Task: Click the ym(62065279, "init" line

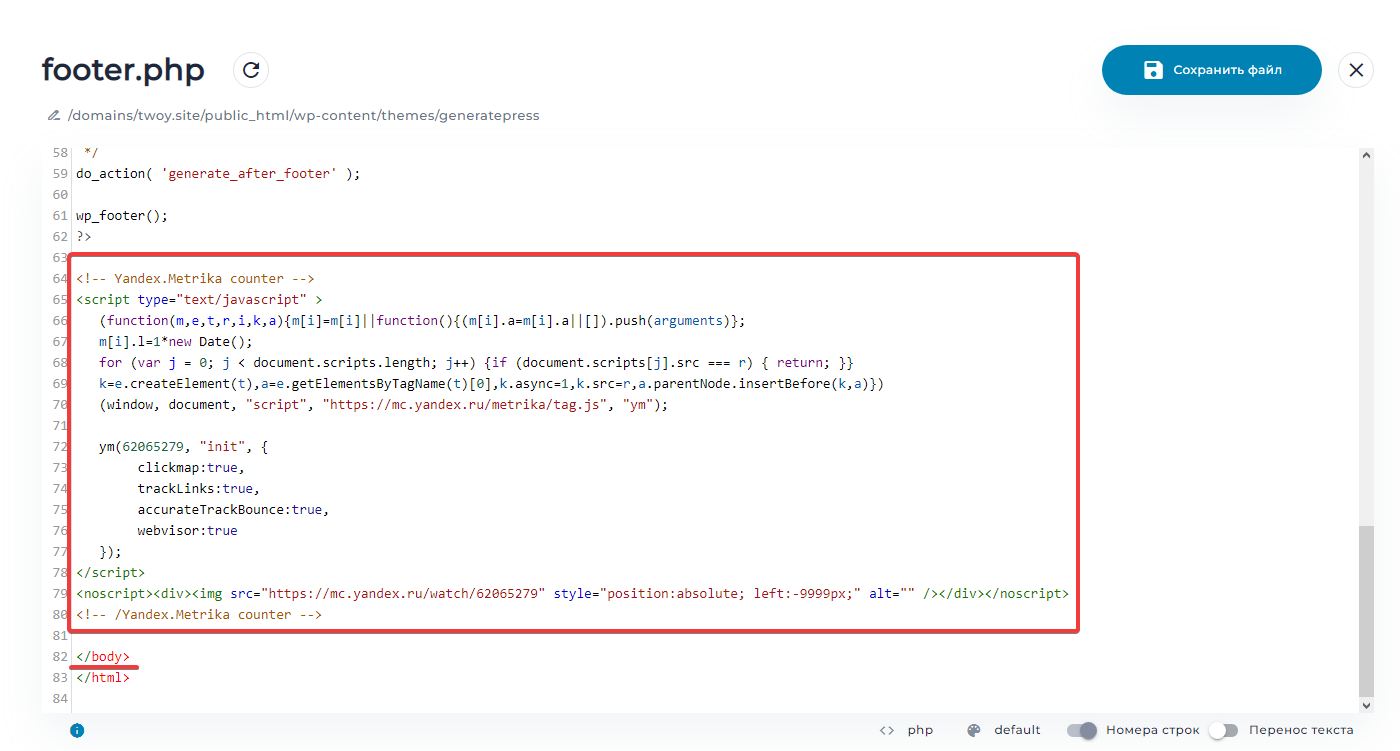Action: (183, 446)
